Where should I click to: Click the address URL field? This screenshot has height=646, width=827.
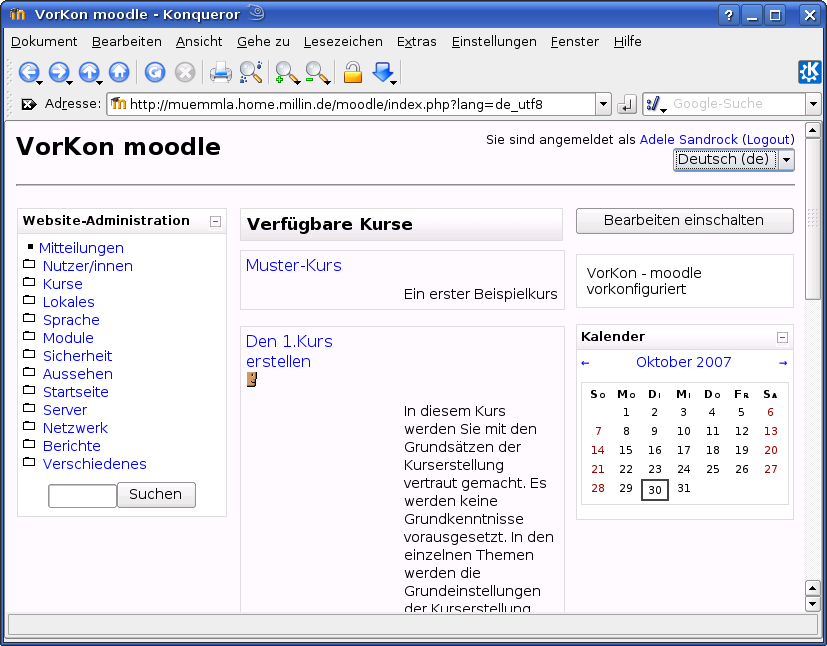pyautogui.click(x=351, y=104)
